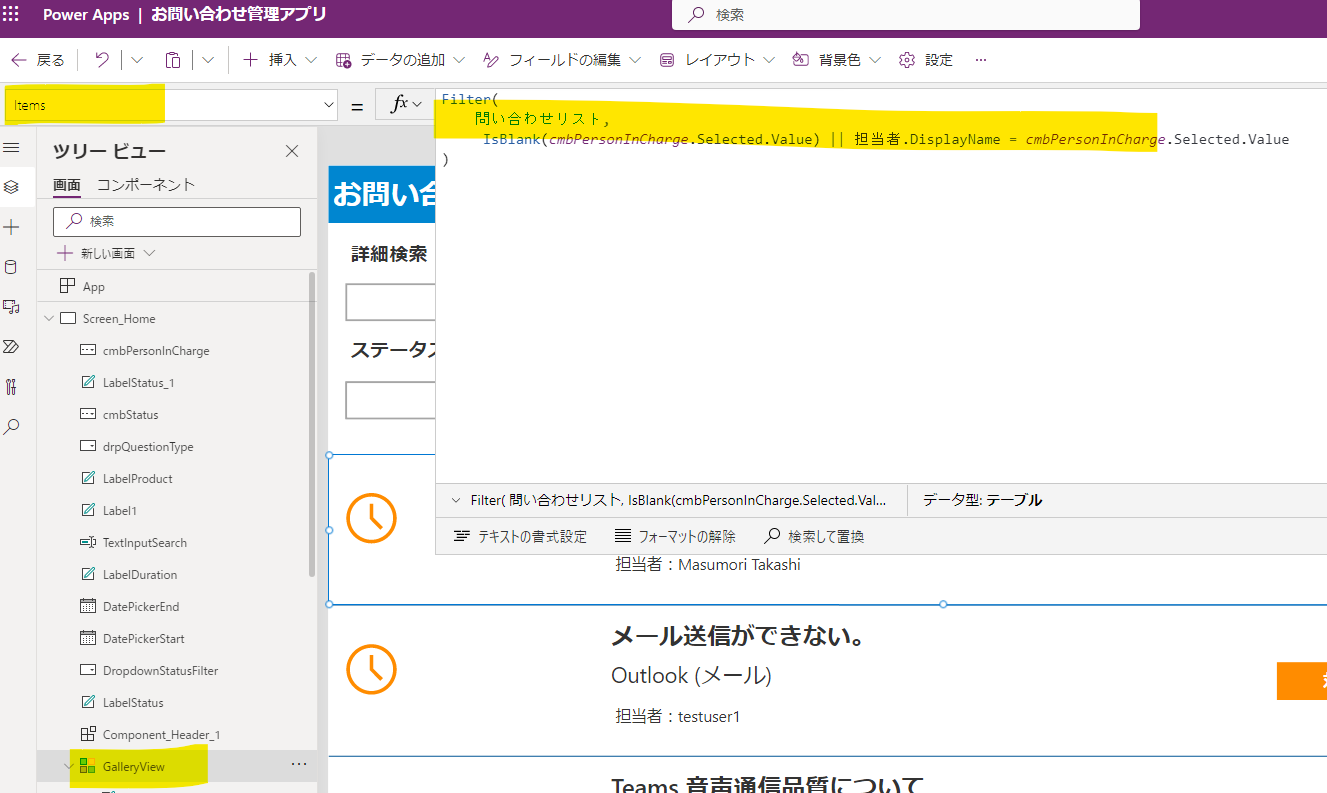
Task: Expand the undo dropdown arrow
Action: click(x=137, y=60)
